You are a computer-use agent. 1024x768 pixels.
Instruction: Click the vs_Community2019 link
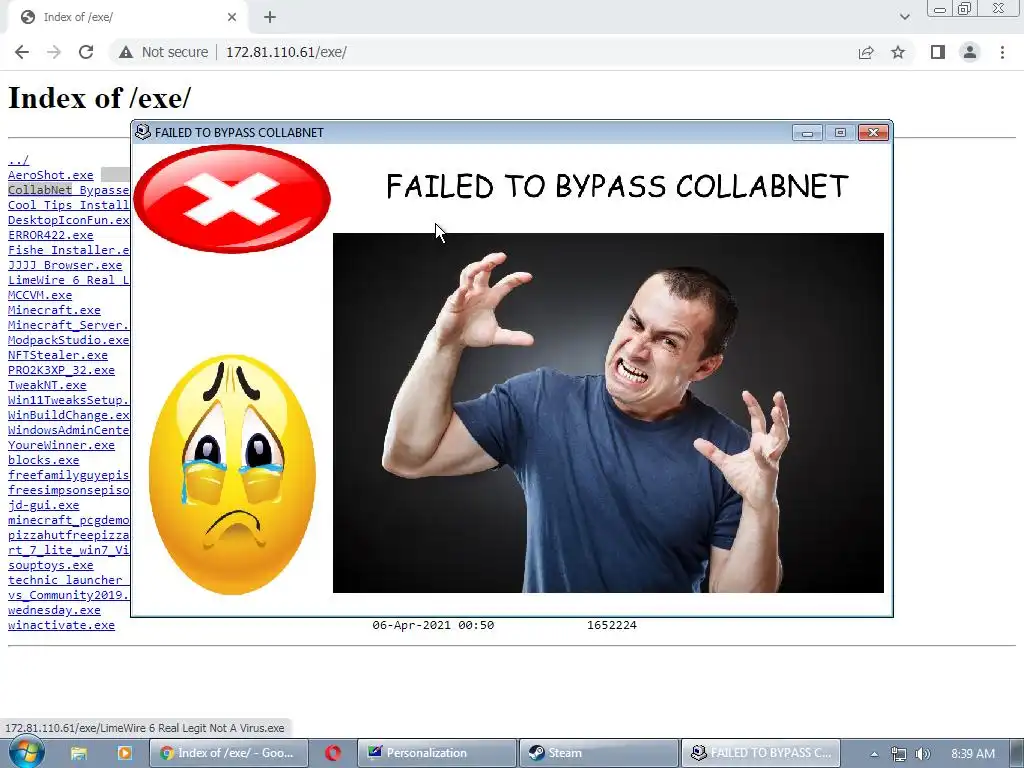point(69,596)
